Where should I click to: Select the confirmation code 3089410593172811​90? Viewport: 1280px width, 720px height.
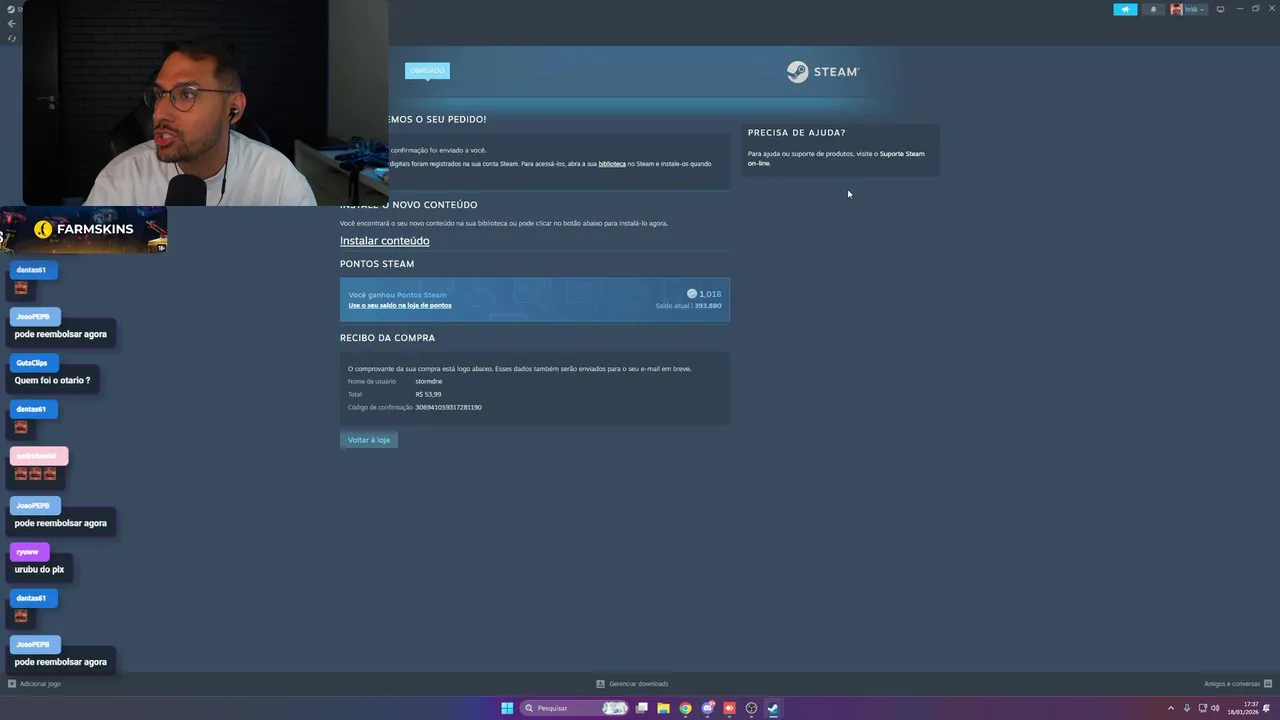click(x=448, y=407)
